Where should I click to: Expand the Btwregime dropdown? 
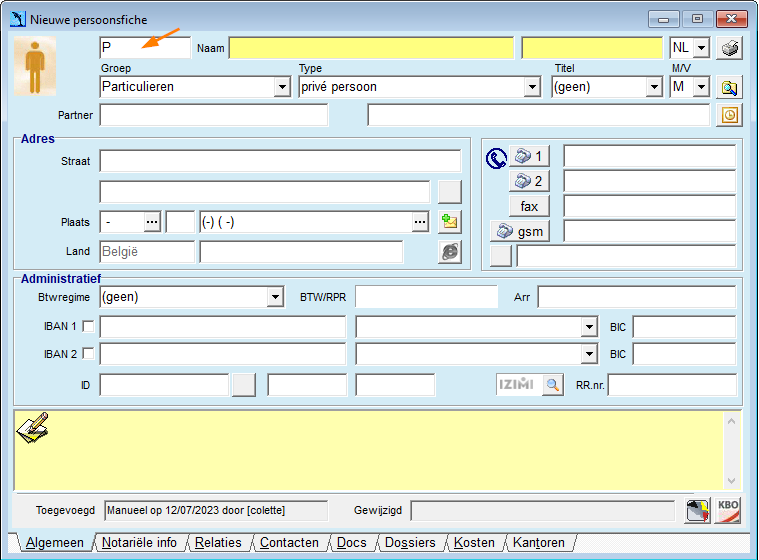[x=275, y=297]
